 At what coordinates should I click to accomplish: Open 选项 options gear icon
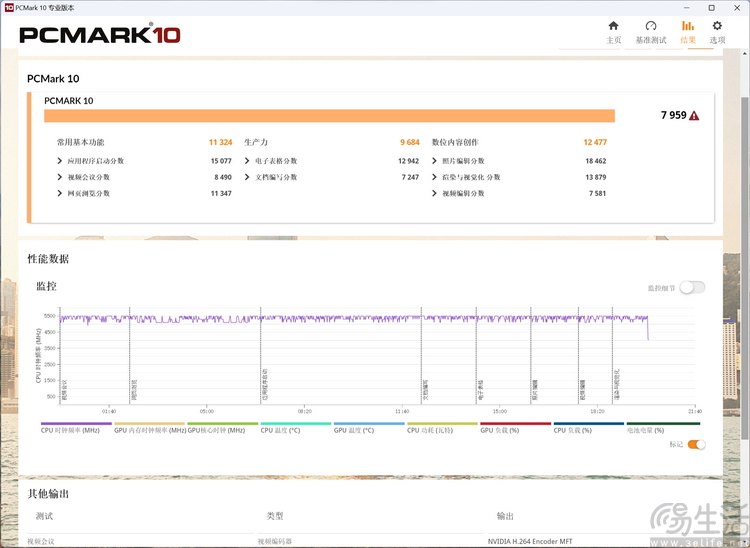pos(717,27)
